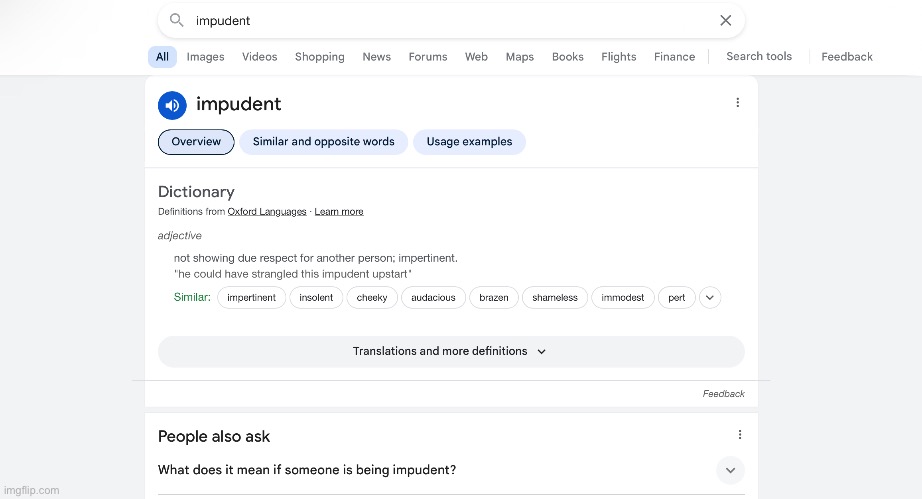Open People also ask three-dot menu

point(740,435)
